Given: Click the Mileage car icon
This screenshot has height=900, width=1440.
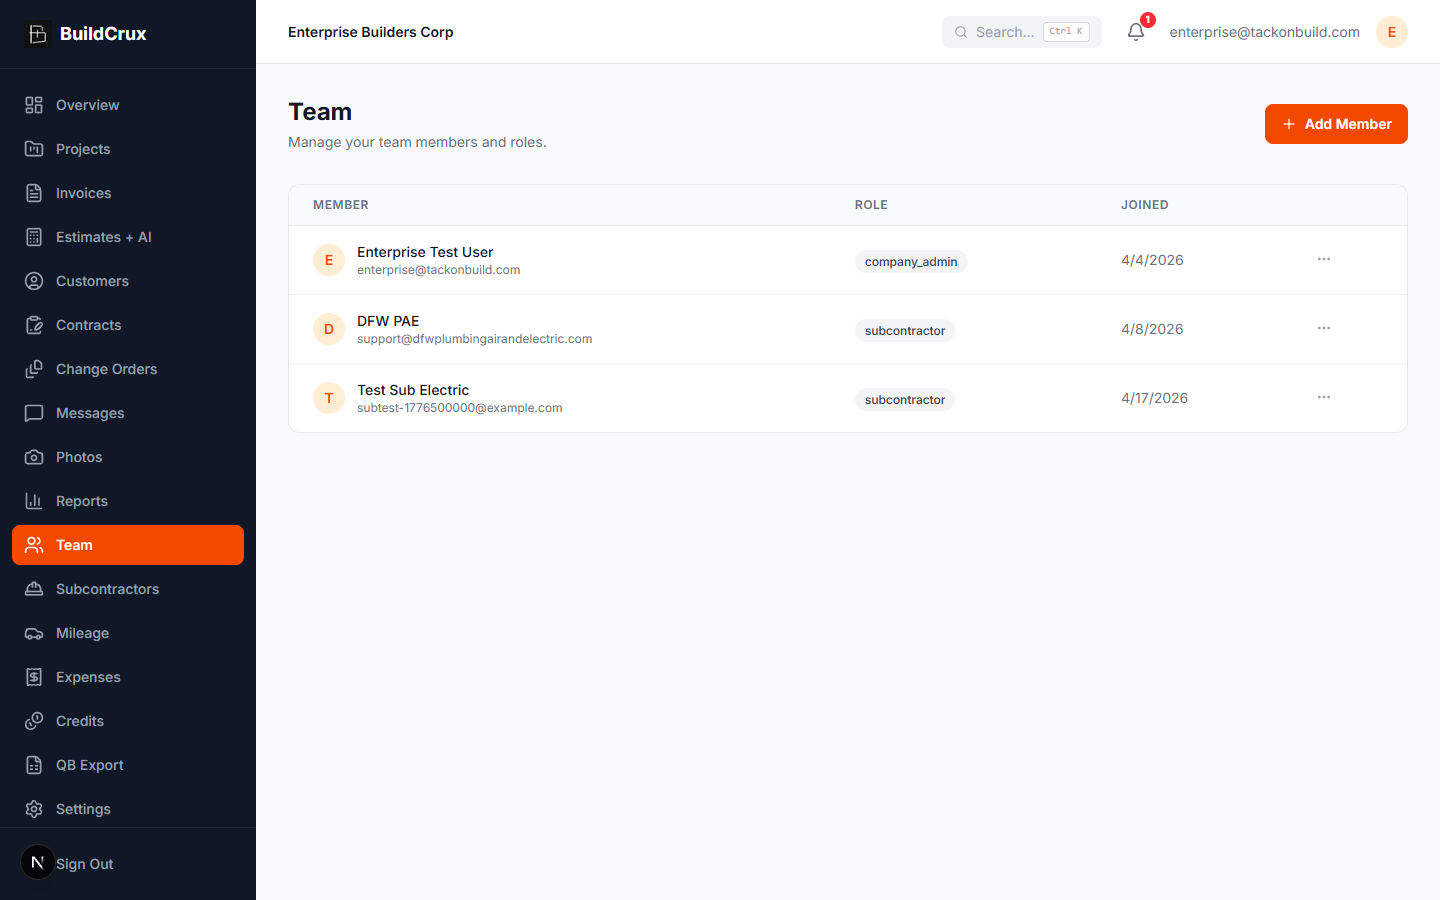Looking at the screenshot, I should click(34, 633).
